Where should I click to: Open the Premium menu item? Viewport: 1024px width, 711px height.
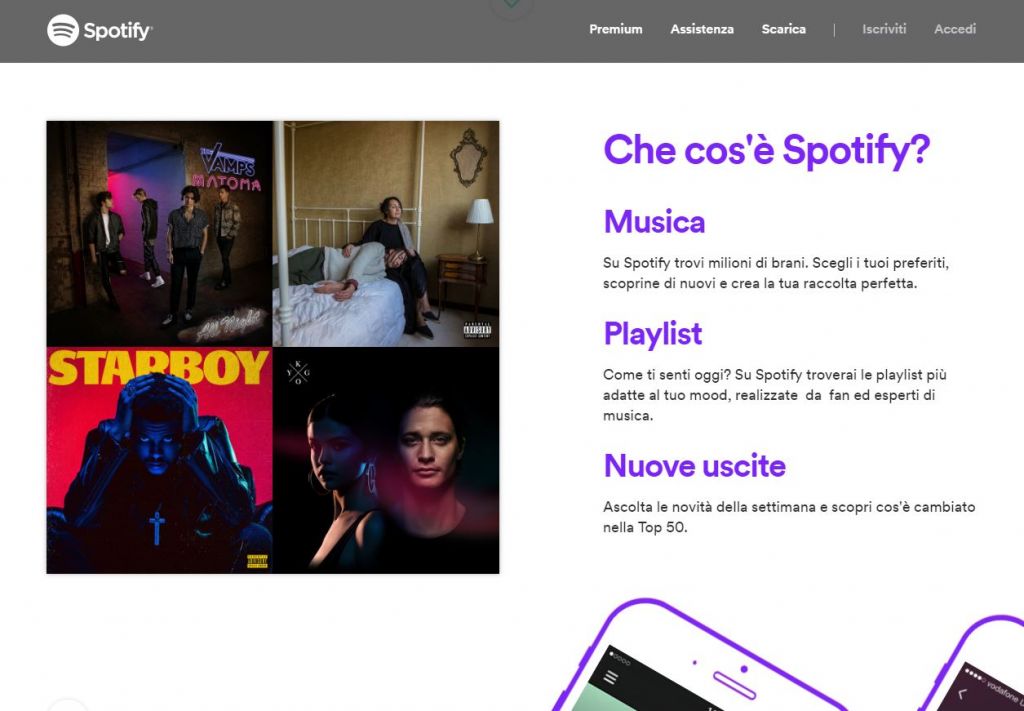pos(615,29)
